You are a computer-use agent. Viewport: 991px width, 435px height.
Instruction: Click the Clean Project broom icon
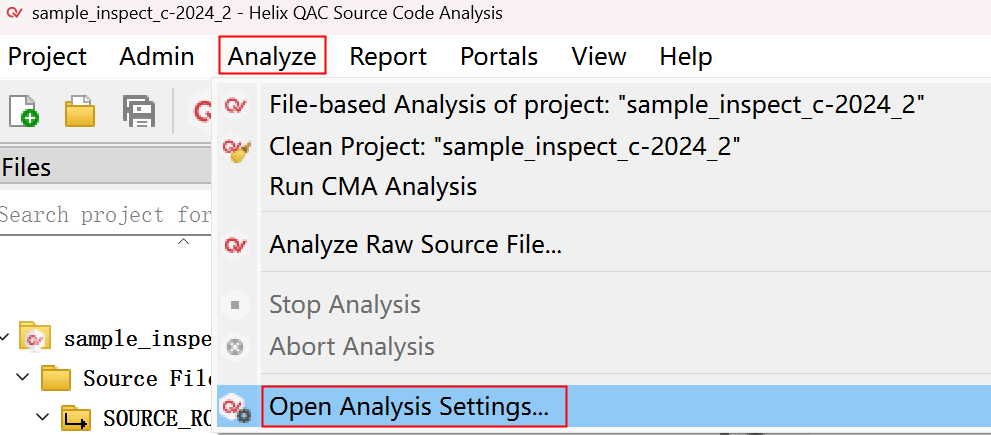pos(237,149)
